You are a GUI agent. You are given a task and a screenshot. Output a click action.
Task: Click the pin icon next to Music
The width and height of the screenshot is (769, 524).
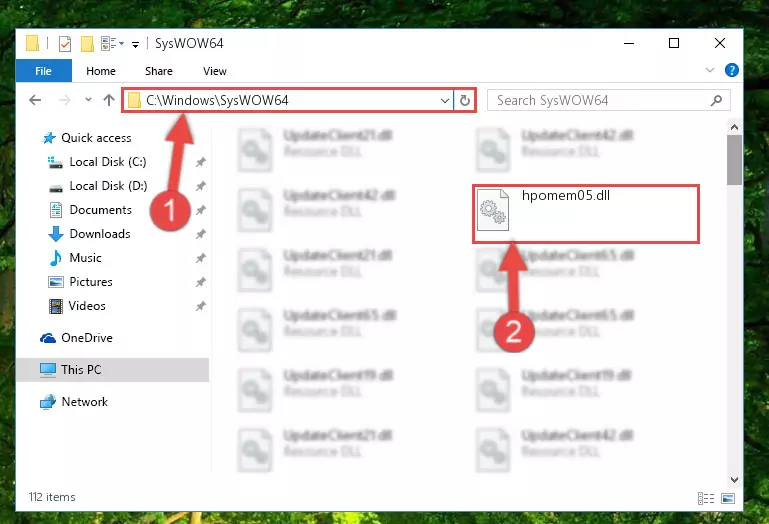tap(201, 258)
